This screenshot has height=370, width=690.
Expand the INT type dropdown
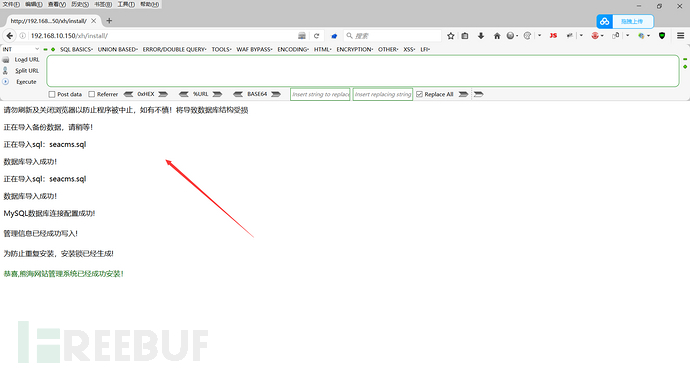(x=21, y=49)
